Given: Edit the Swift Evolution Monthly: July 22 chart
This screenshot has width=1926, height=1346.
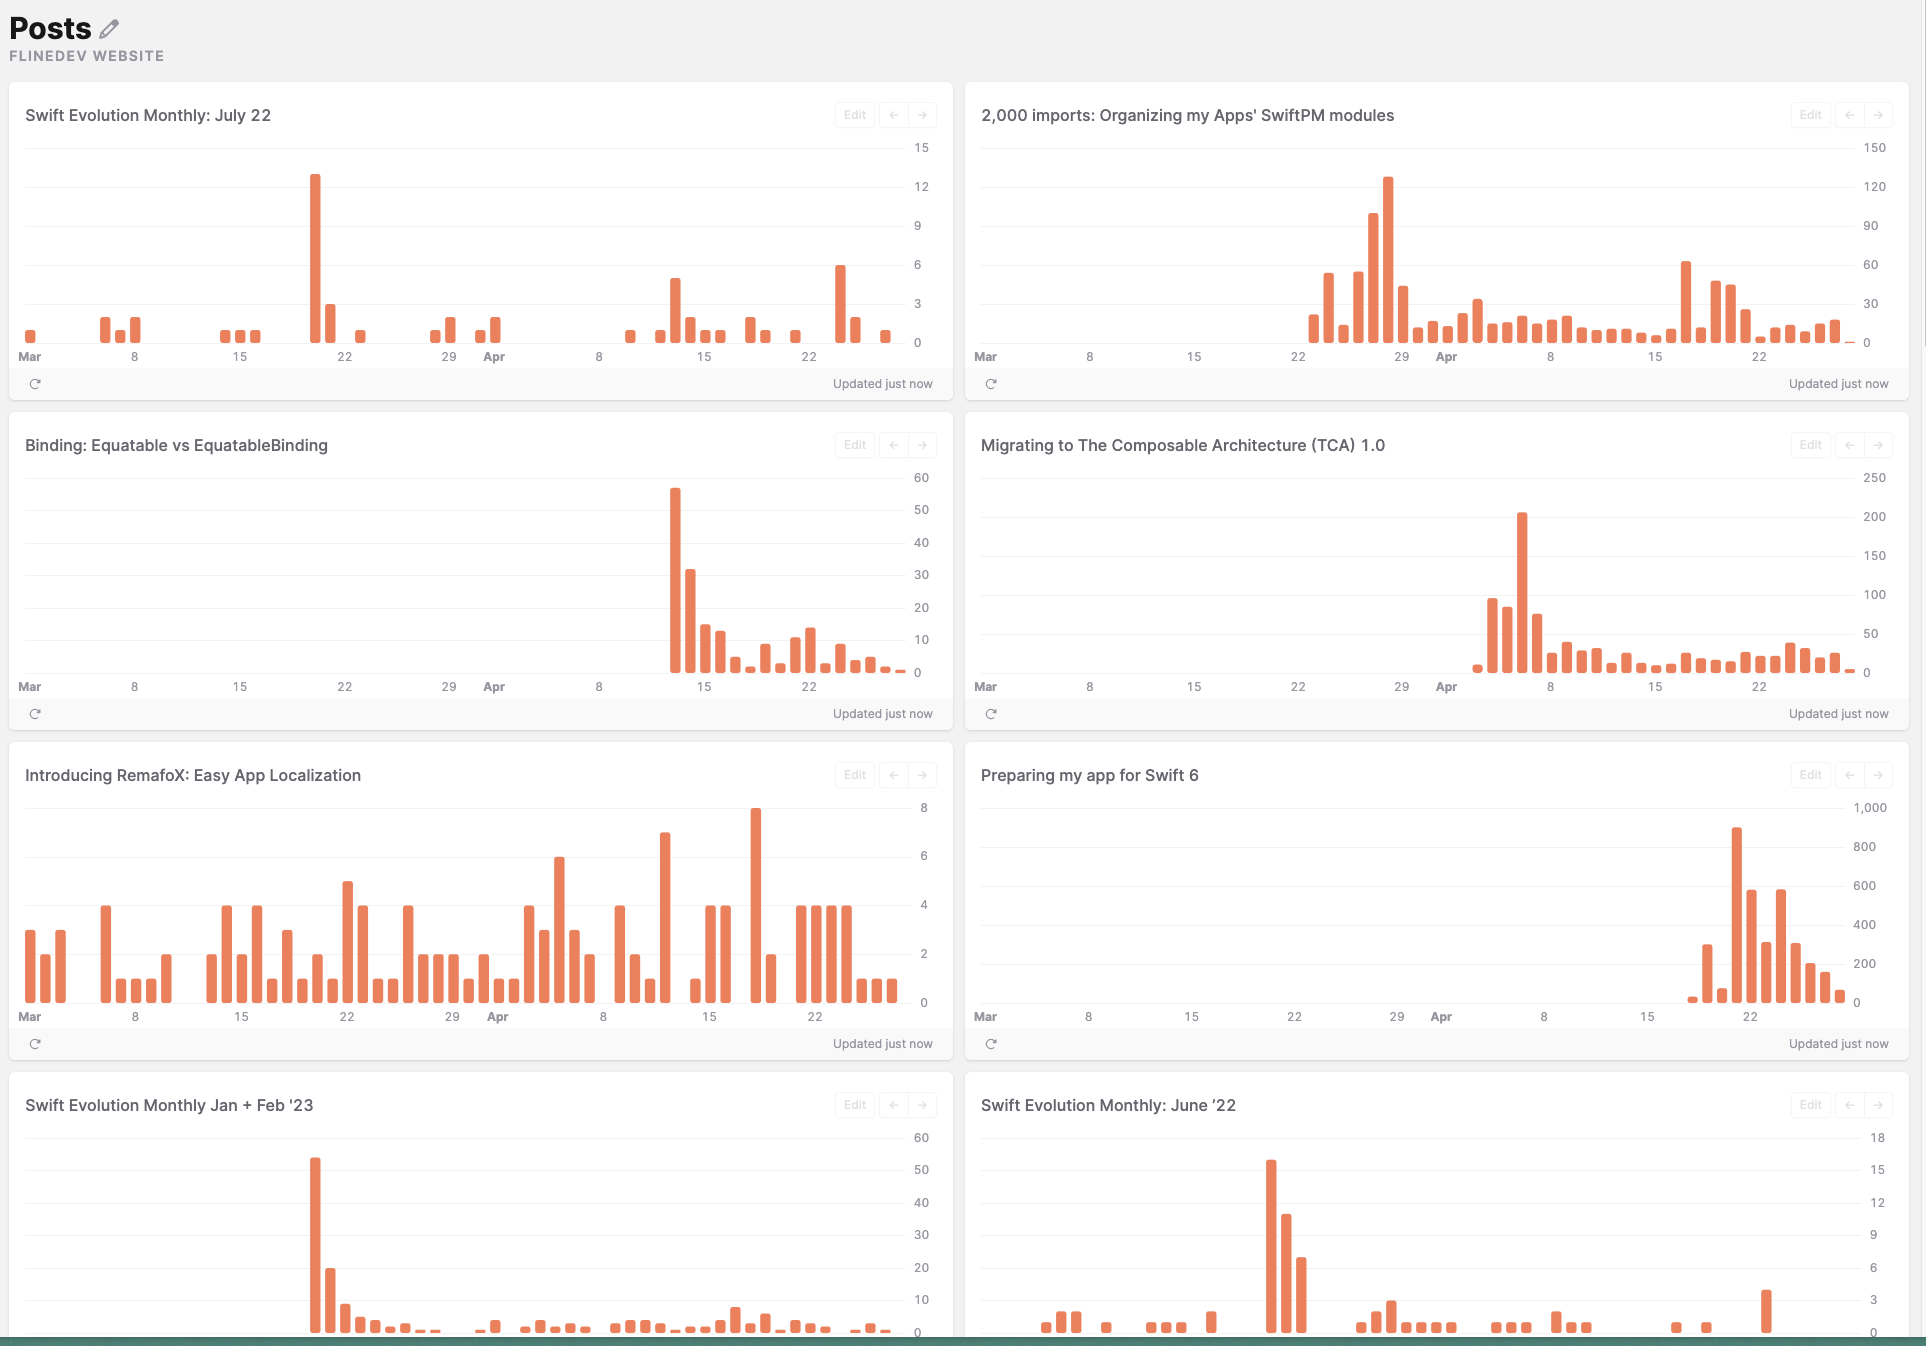Looking at the screenshot, I should (x=855, y=115).
